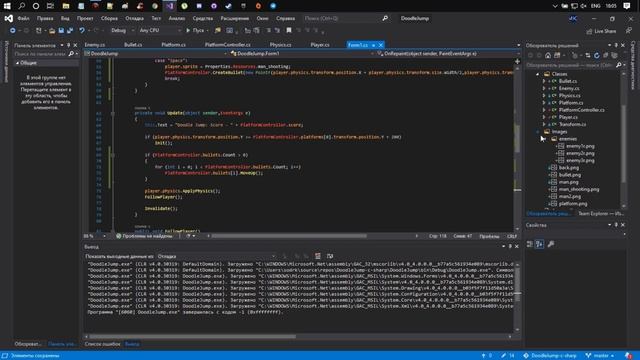Viewport: 640px width, 360px height.
Task: Click the Properties panel wrench icon
Action: tap(551, 244)
